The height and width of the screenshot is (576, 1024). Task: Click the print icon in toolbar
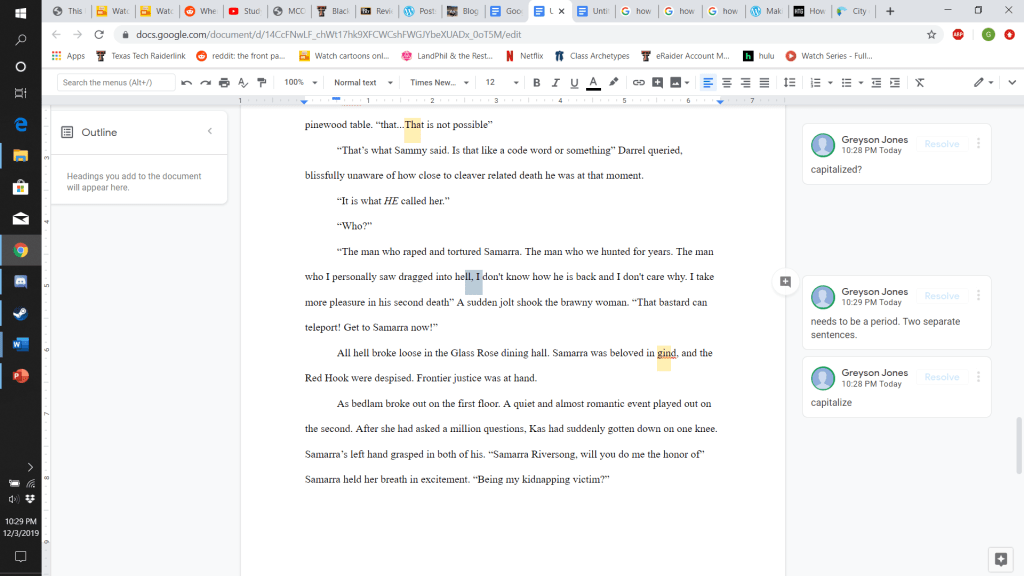tap(224, 82)
